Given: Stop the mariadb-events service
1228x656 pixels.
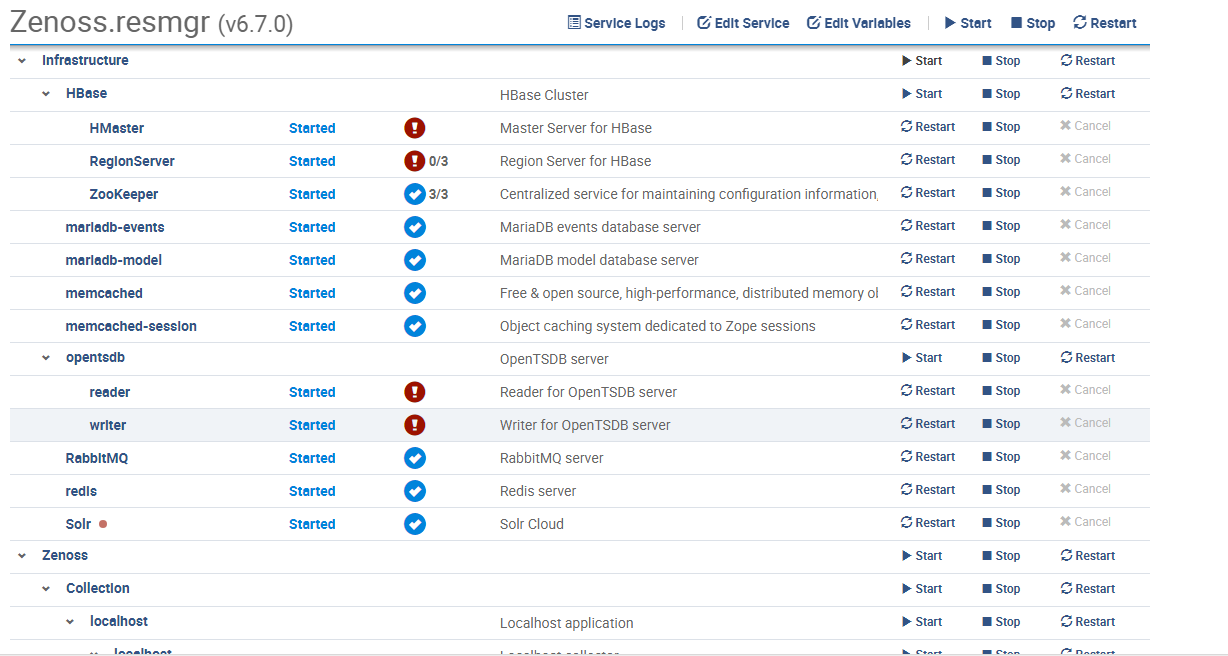Looking at the screenshot, I should tap(1001, 226).
